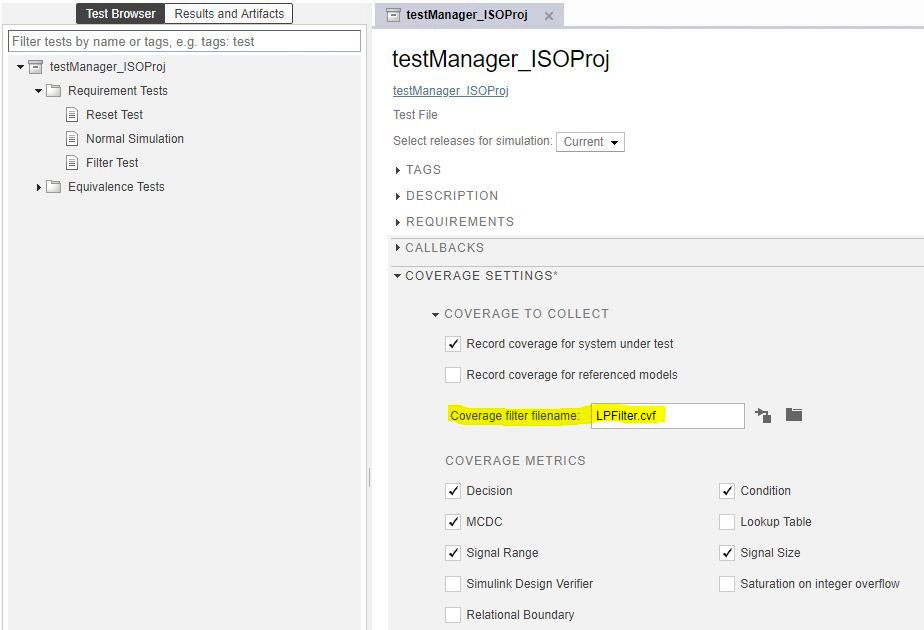The image size is (924, 630).
Task: Click the create filter icon beside filename field
Action: tap(763, 415)
